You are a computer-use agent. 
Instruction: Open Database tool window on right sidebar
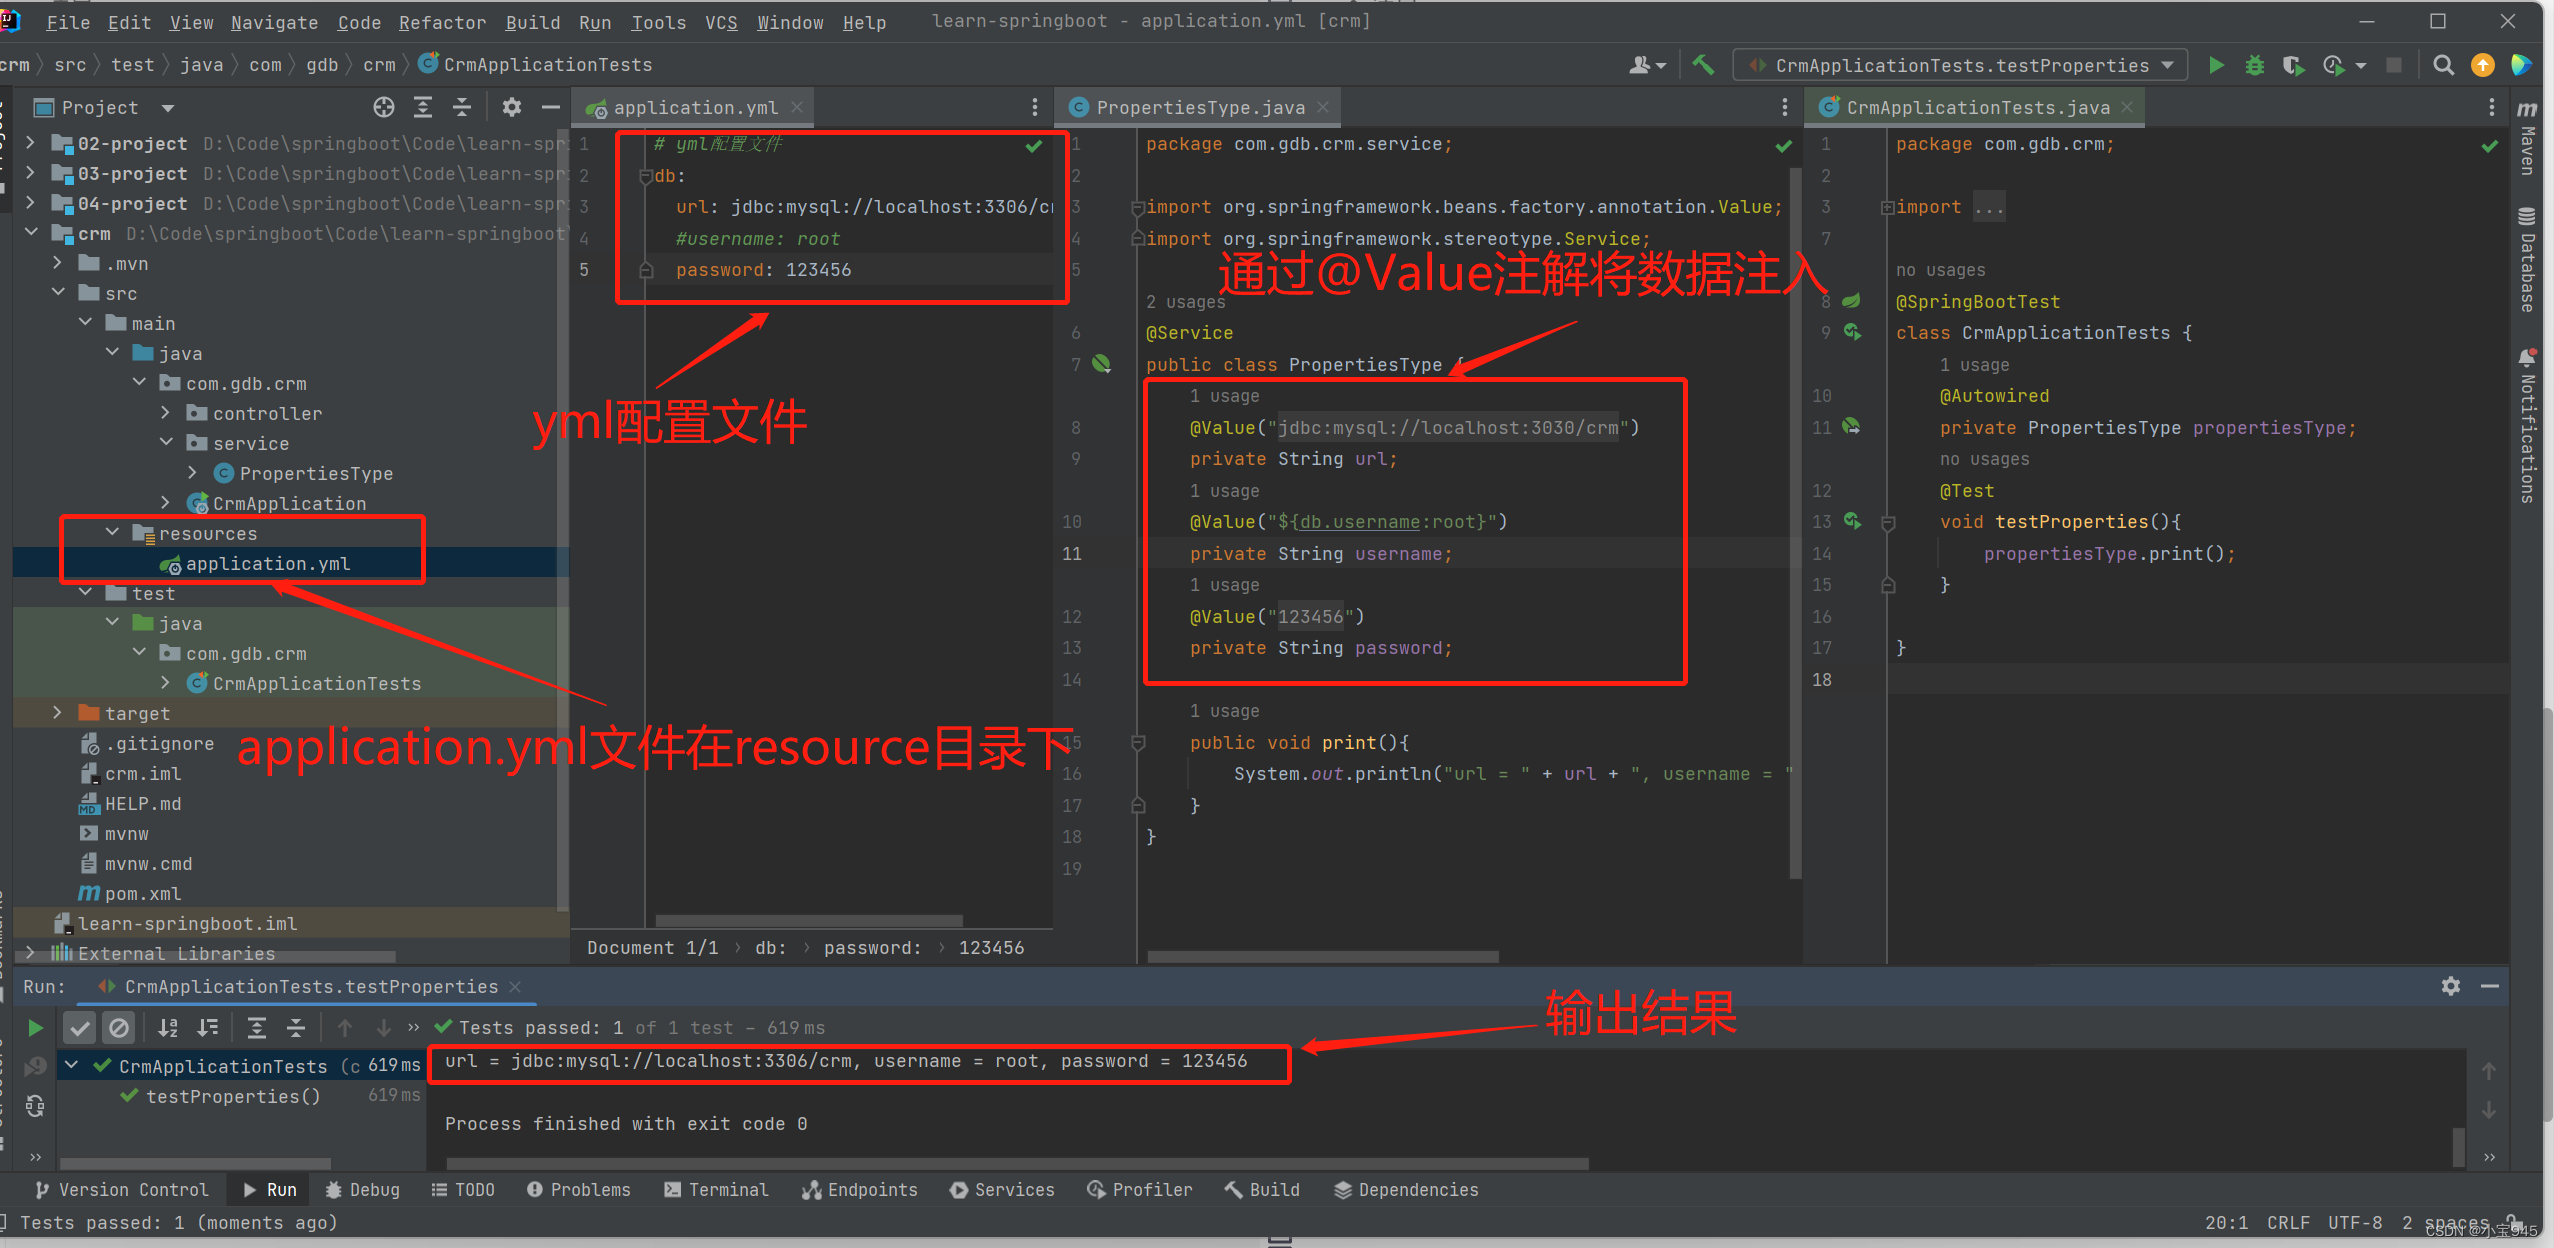tap(2527, 259)
